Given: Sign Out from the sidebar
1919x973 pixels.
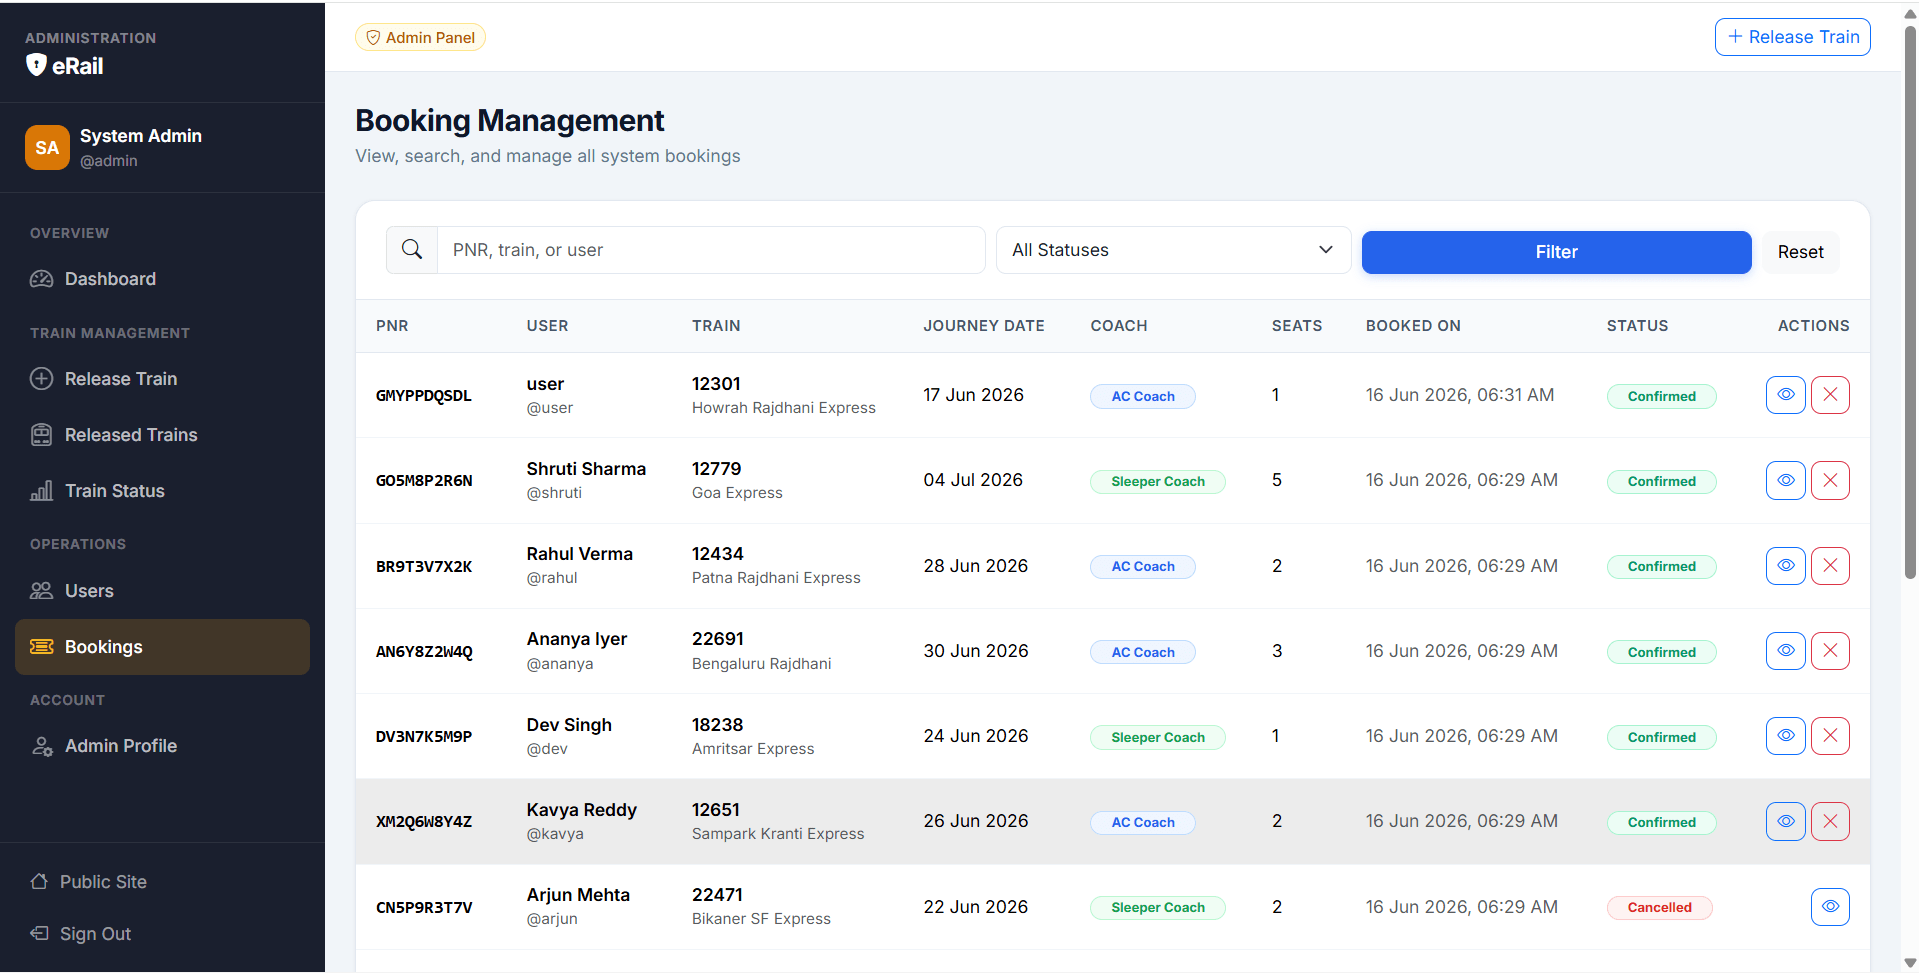Looking at the screenshot, I should pyautogui.click(x=95, y=934).
